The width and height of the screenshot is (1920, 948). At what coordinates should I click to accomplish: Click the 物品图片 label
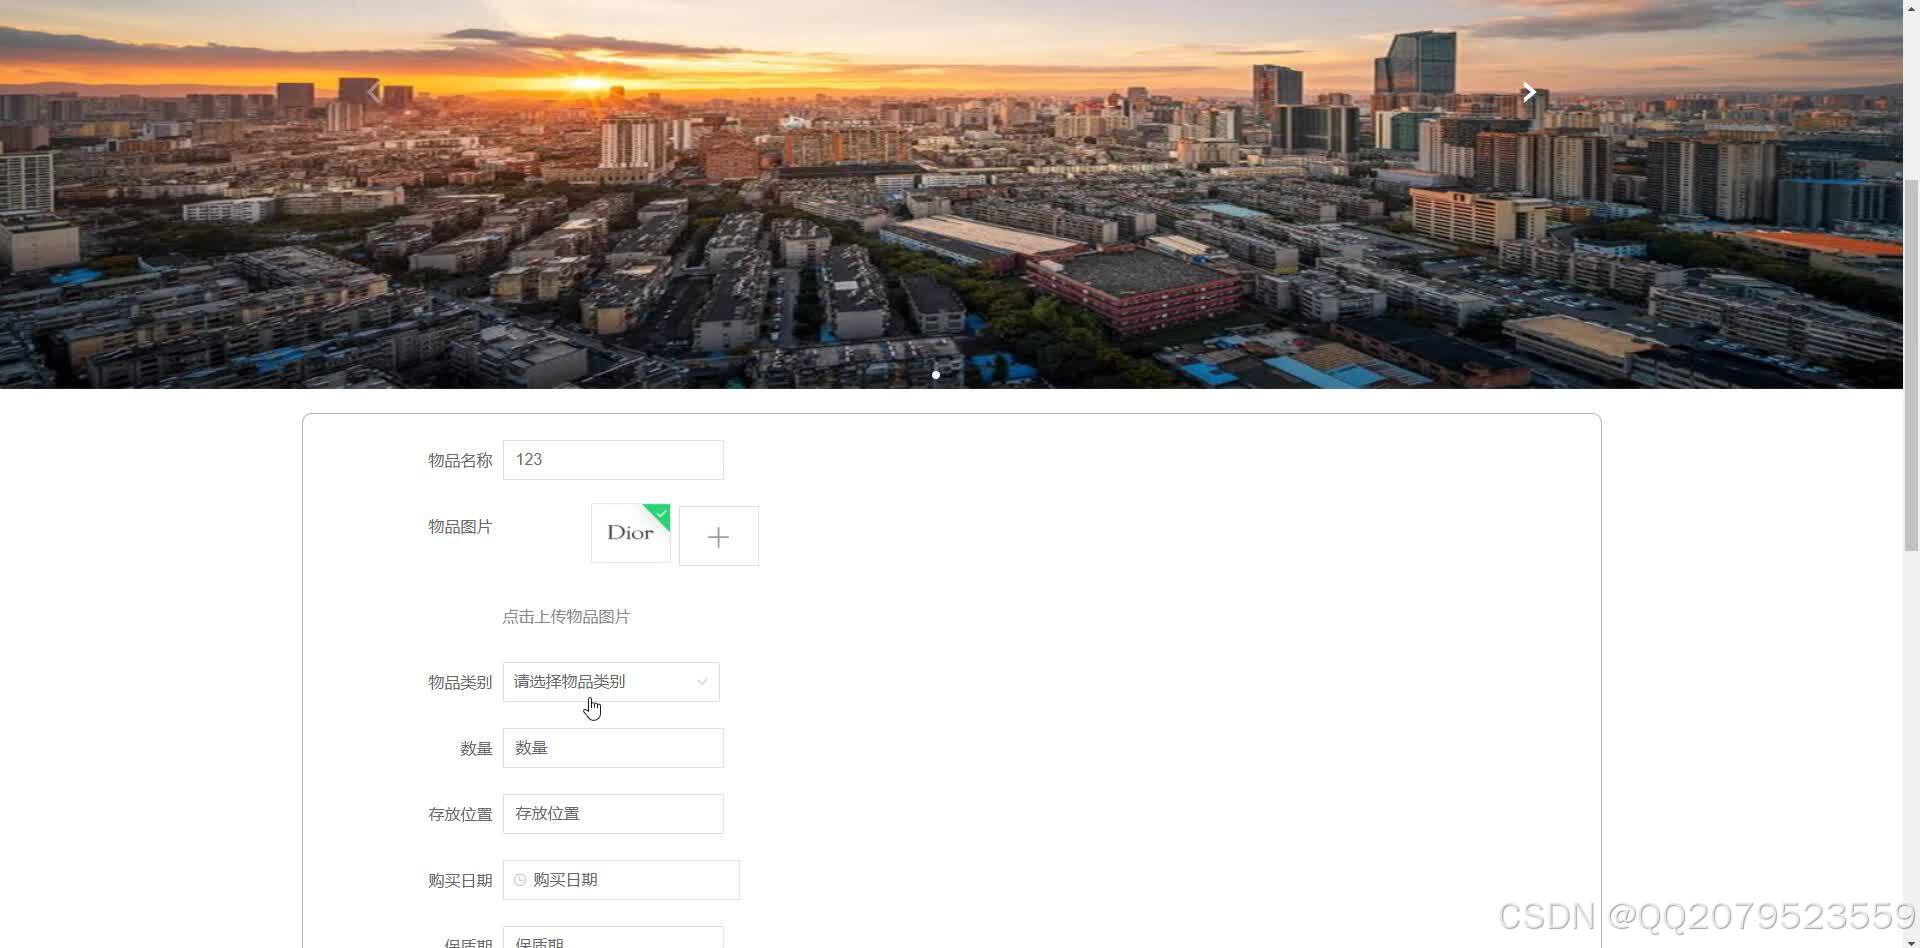click(x=459, y=527)
